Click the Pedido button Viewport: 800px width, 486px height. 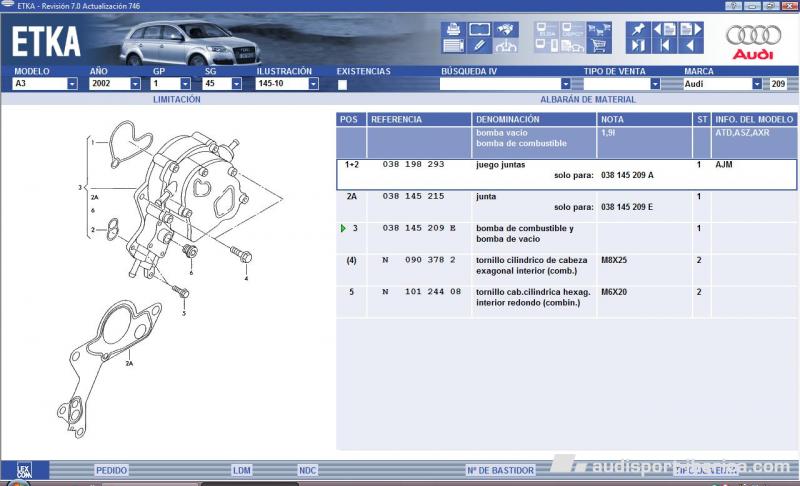[111, 470]
